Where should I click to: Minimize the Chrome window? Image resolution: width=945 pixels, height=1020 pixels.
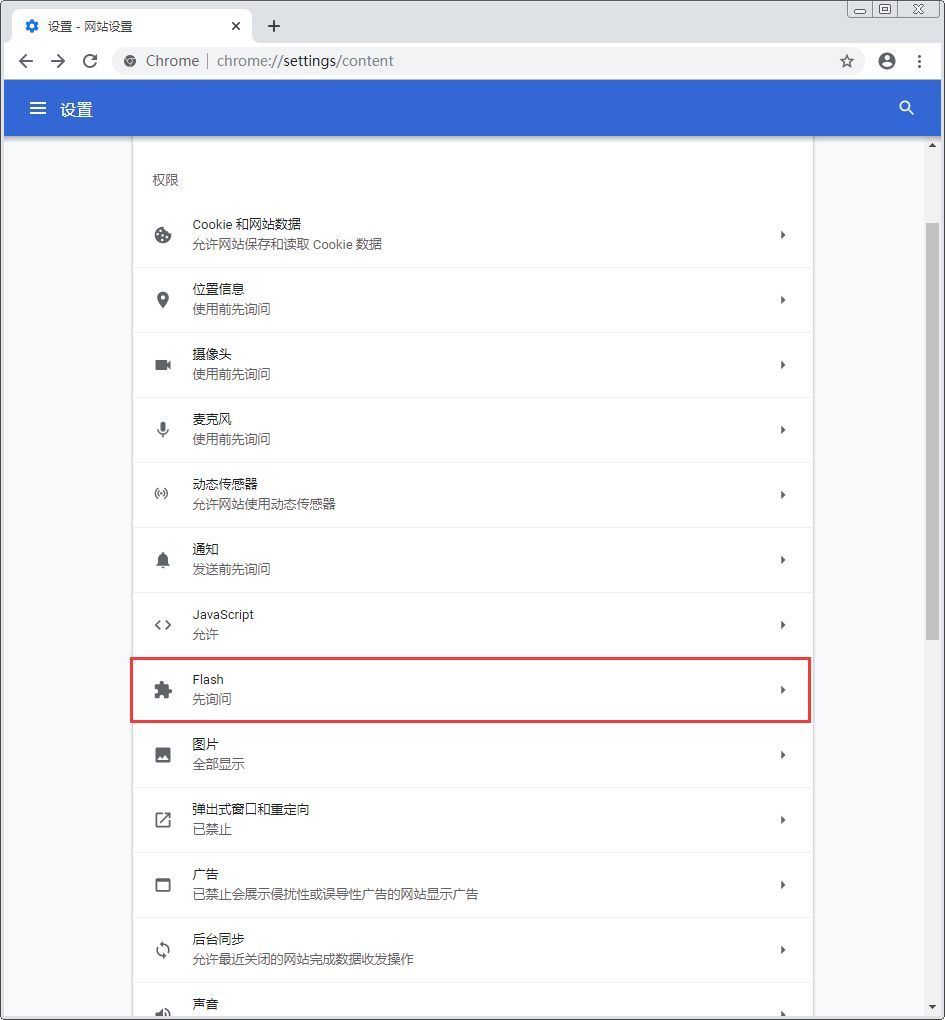859,10
